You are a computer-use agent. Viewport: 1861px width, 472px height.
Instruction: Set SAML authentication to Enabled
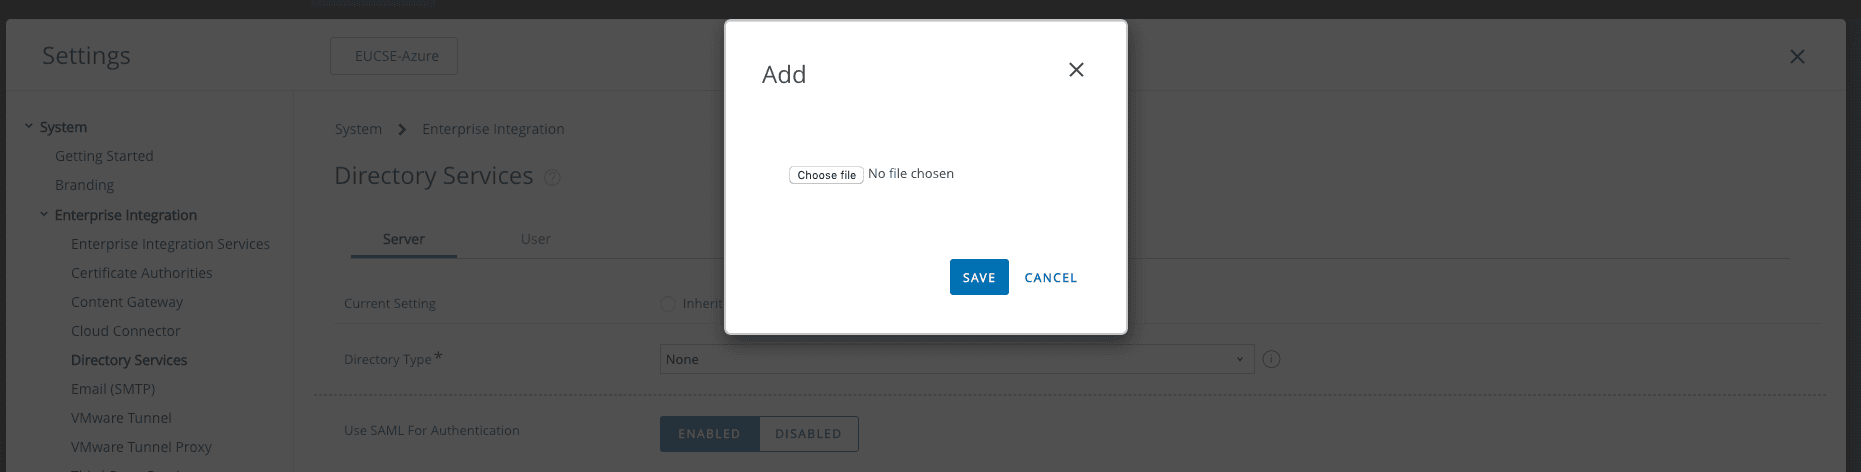point(710,434)
